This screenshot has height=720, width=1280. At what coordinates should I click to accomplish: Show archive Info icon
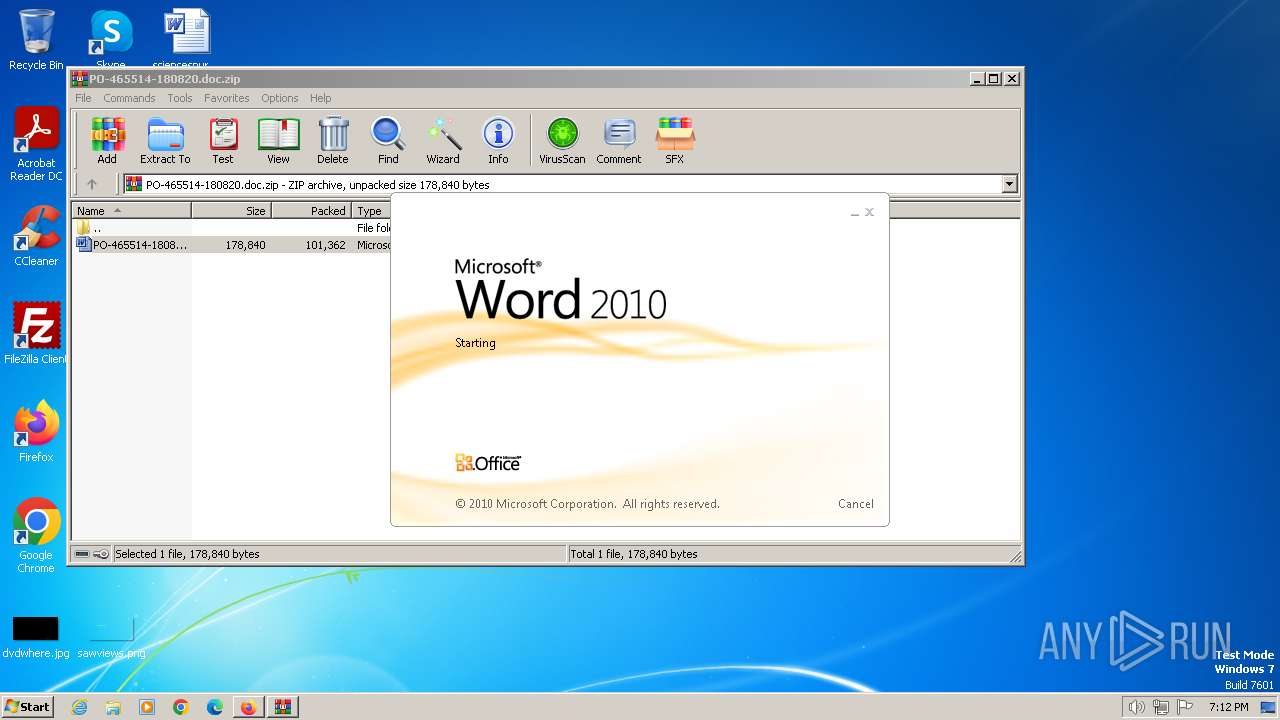click(x=498, y=140)
